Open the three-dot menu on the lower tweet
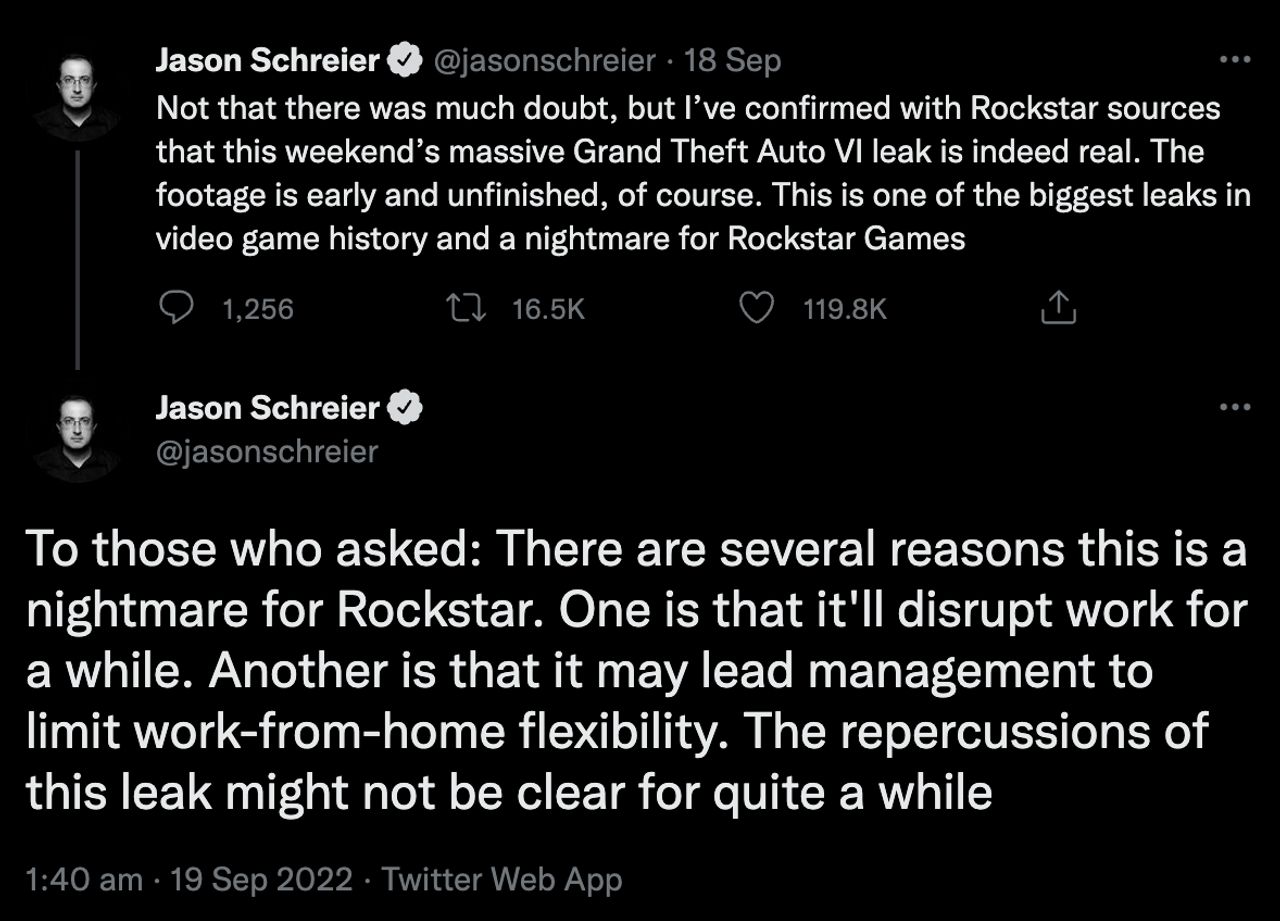This screenshot has height=921, width=1280. (1236, 407)
